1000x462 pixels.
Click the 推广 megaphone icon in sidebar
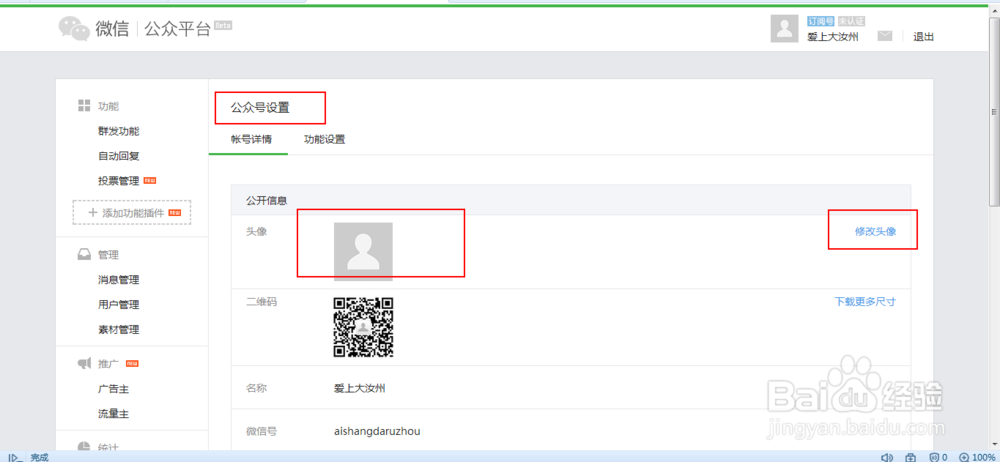(84, 363)
